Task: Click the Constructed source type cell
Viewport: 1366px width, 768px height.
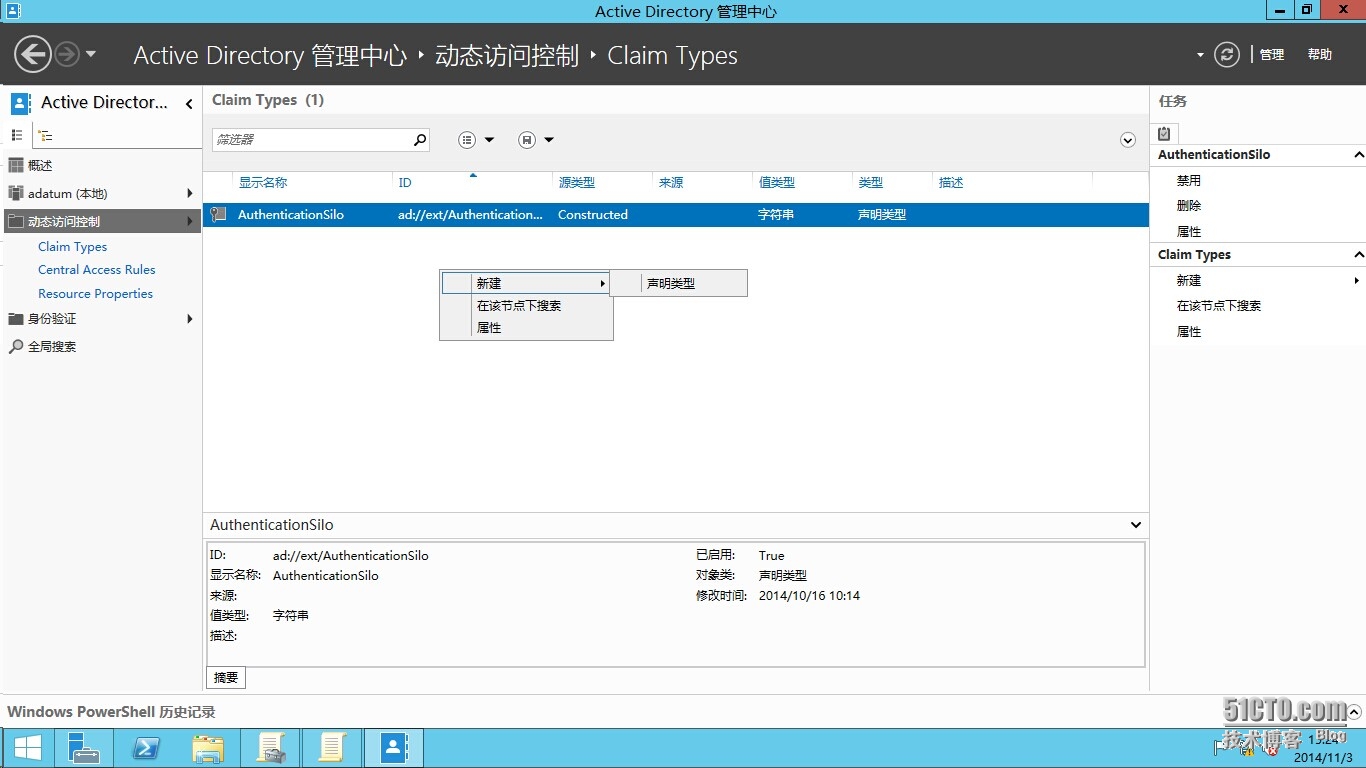Action: point(593,215)
